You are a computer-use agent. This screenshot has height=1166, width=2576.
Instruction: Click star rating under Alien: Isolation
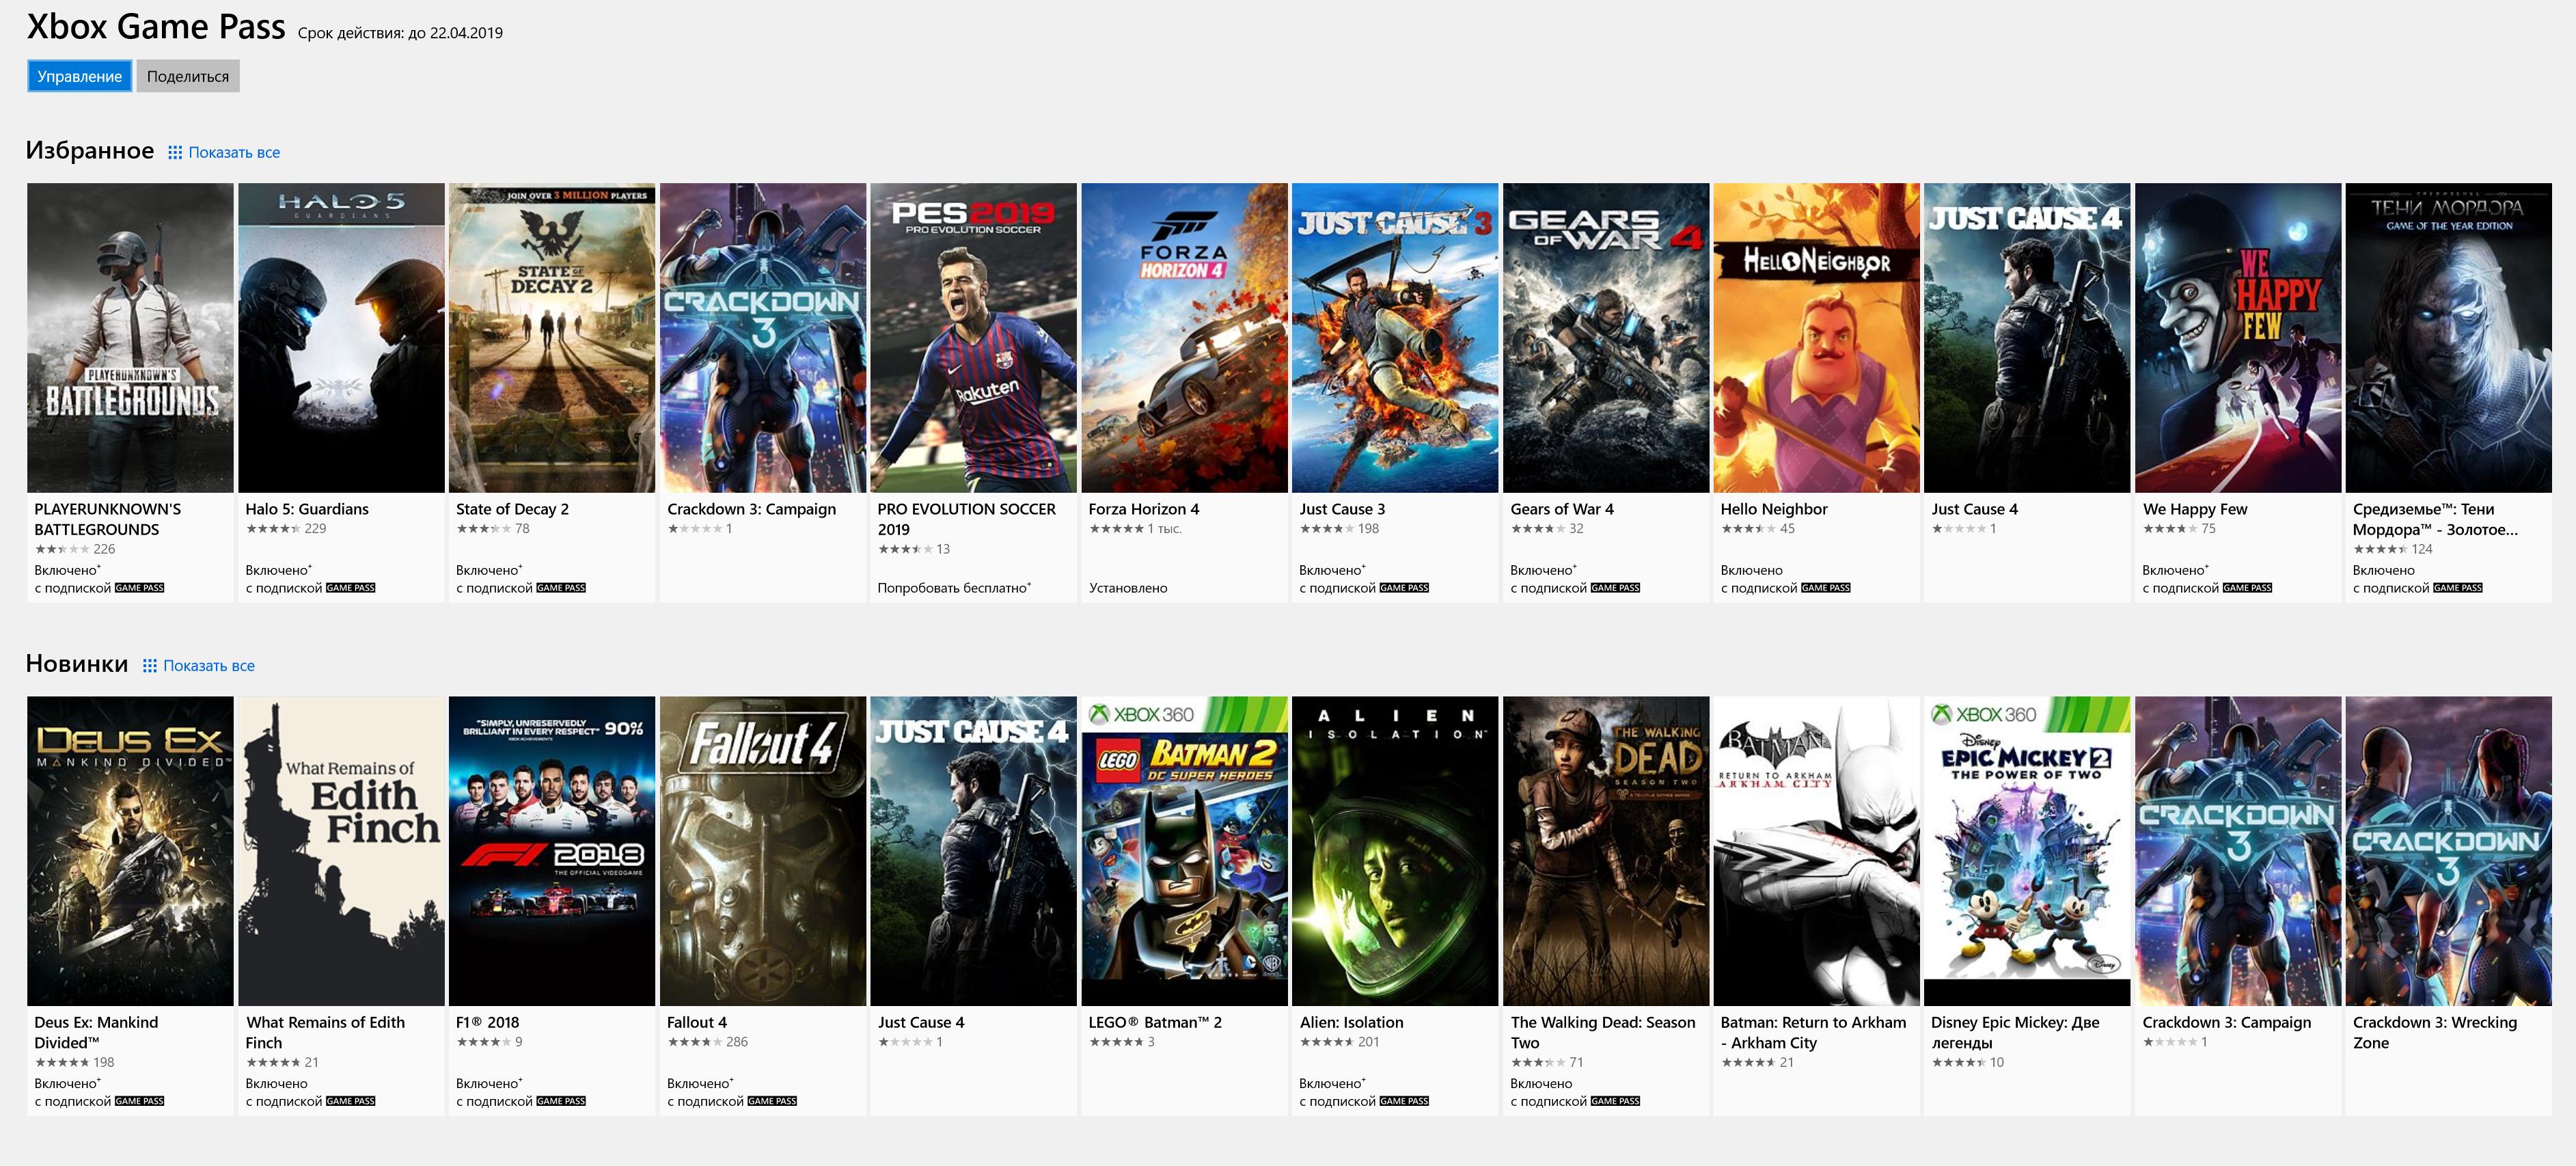point(1327,1042)
